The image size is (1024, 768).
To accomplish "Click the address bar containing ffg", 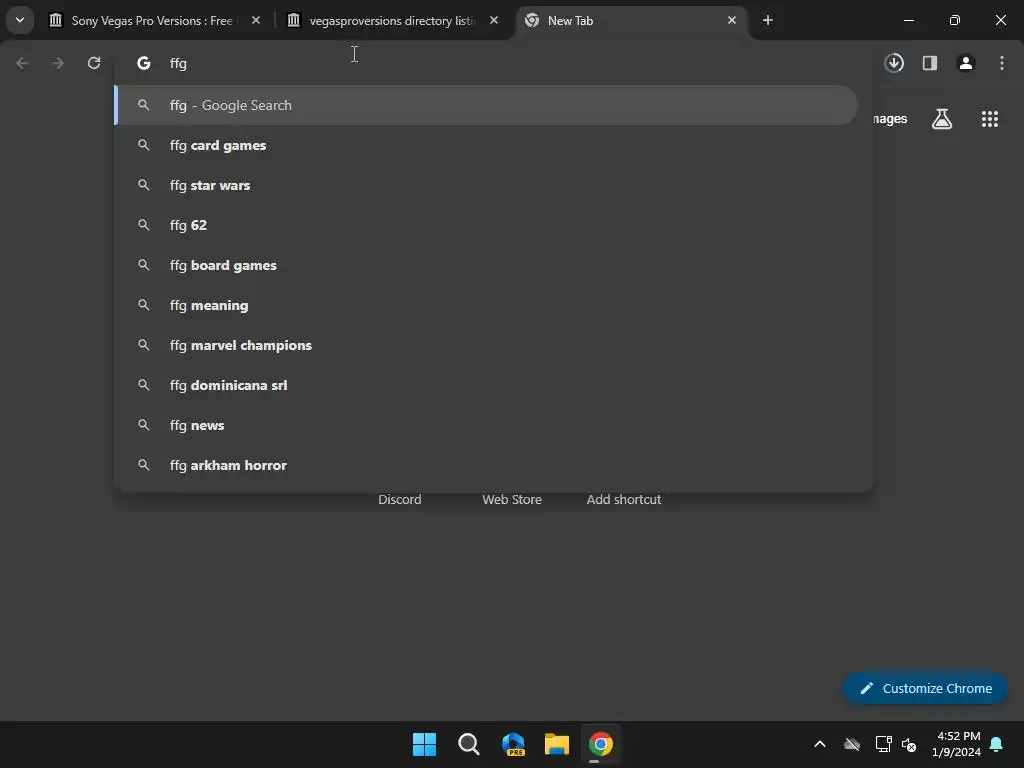I will [x=493, y=63].
